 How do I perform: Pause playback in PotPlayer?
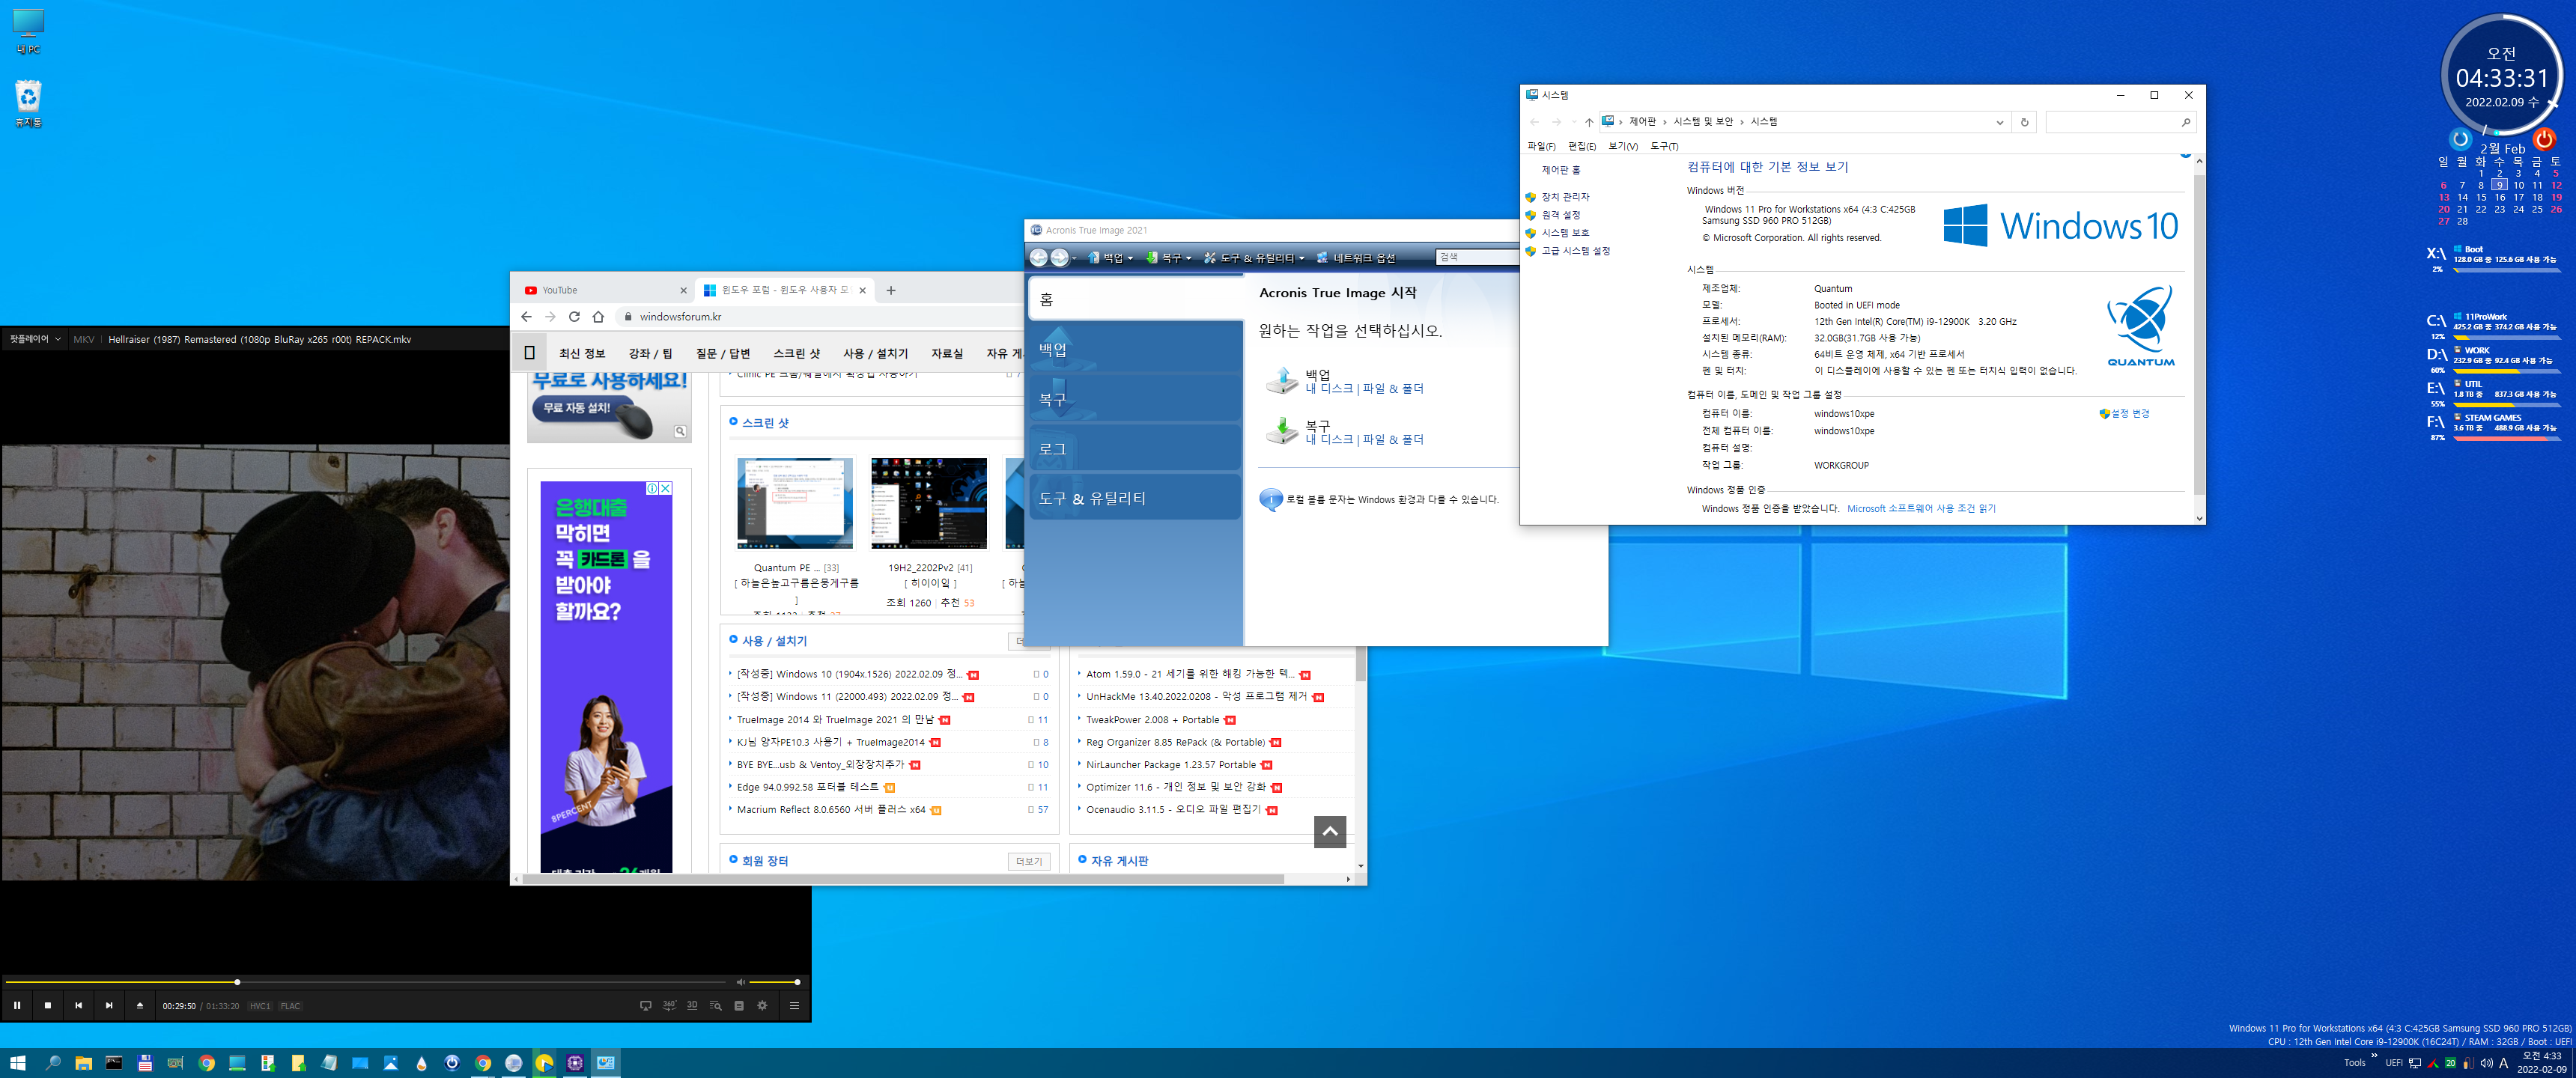point(17,1005)
